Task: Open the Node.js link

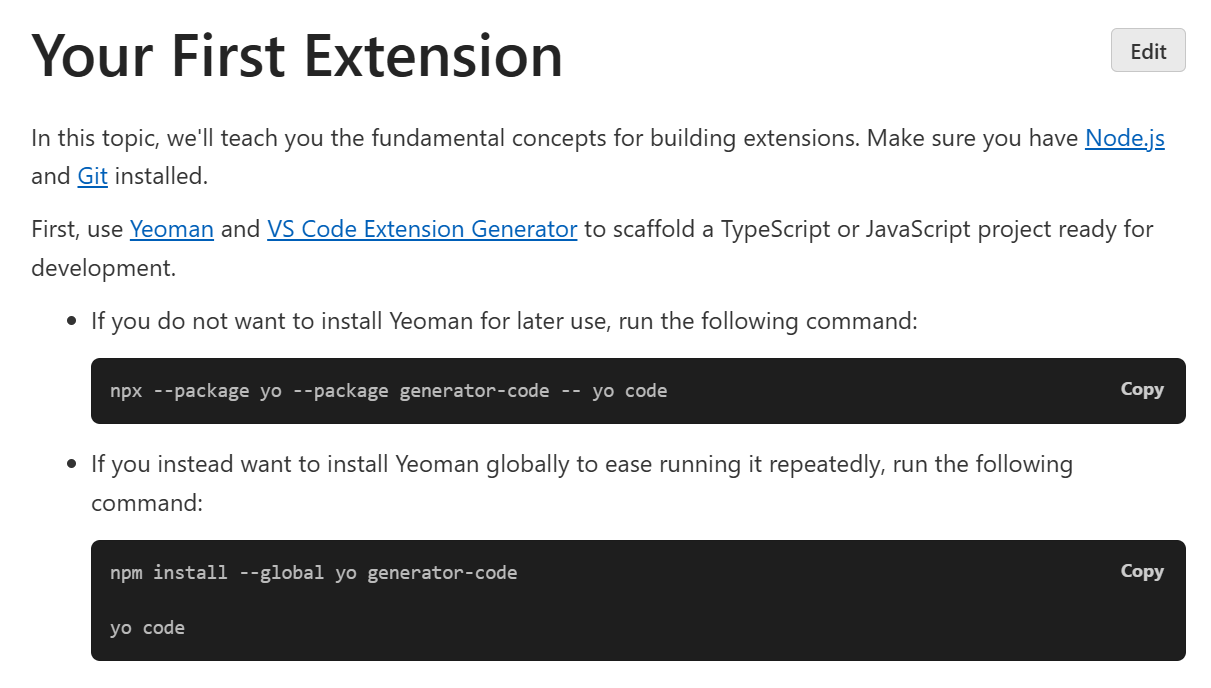Action: [1124, 138]
